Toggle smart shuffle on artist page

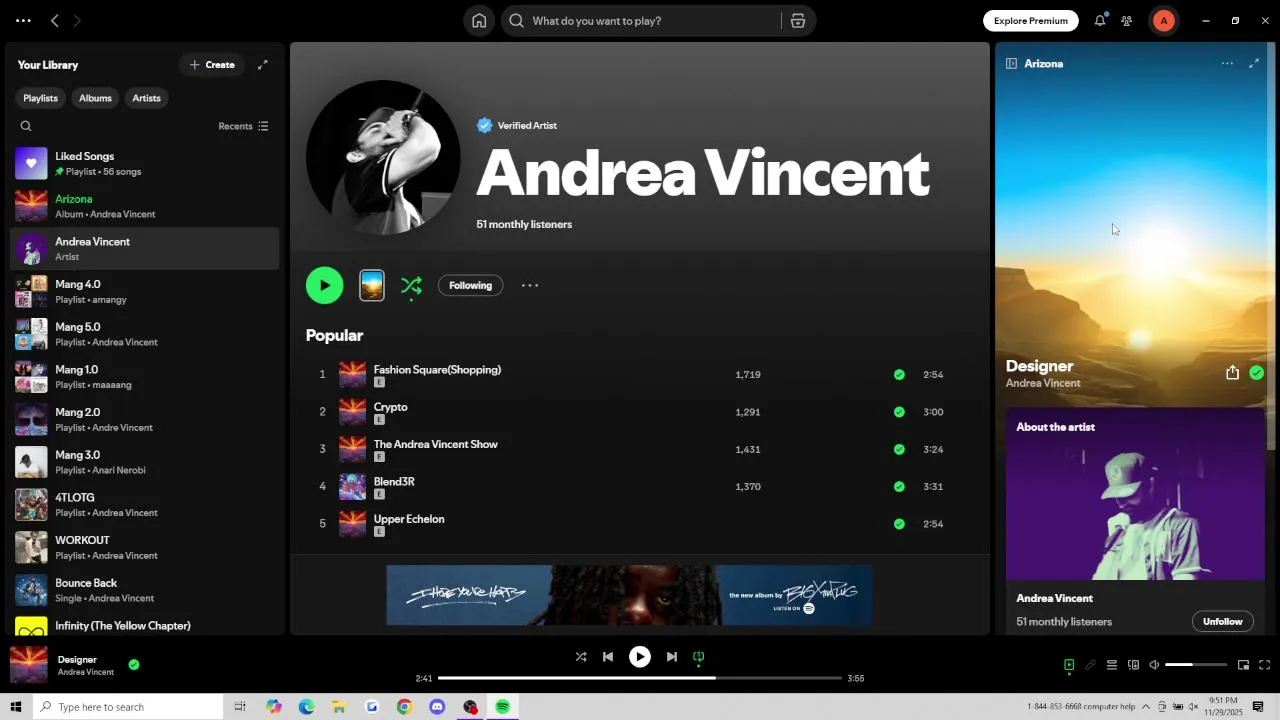tap(411, 286)
